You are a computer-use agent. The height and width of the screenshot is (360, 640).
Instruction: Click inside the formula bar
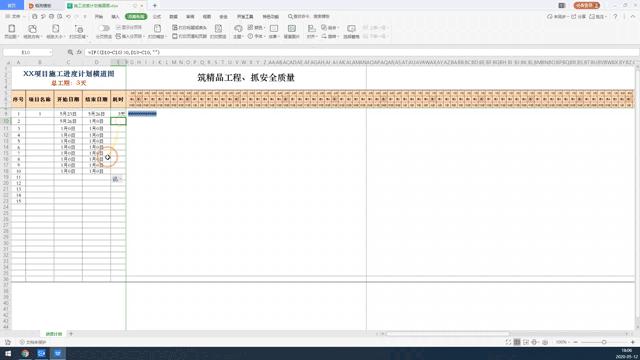coord(361,52)
